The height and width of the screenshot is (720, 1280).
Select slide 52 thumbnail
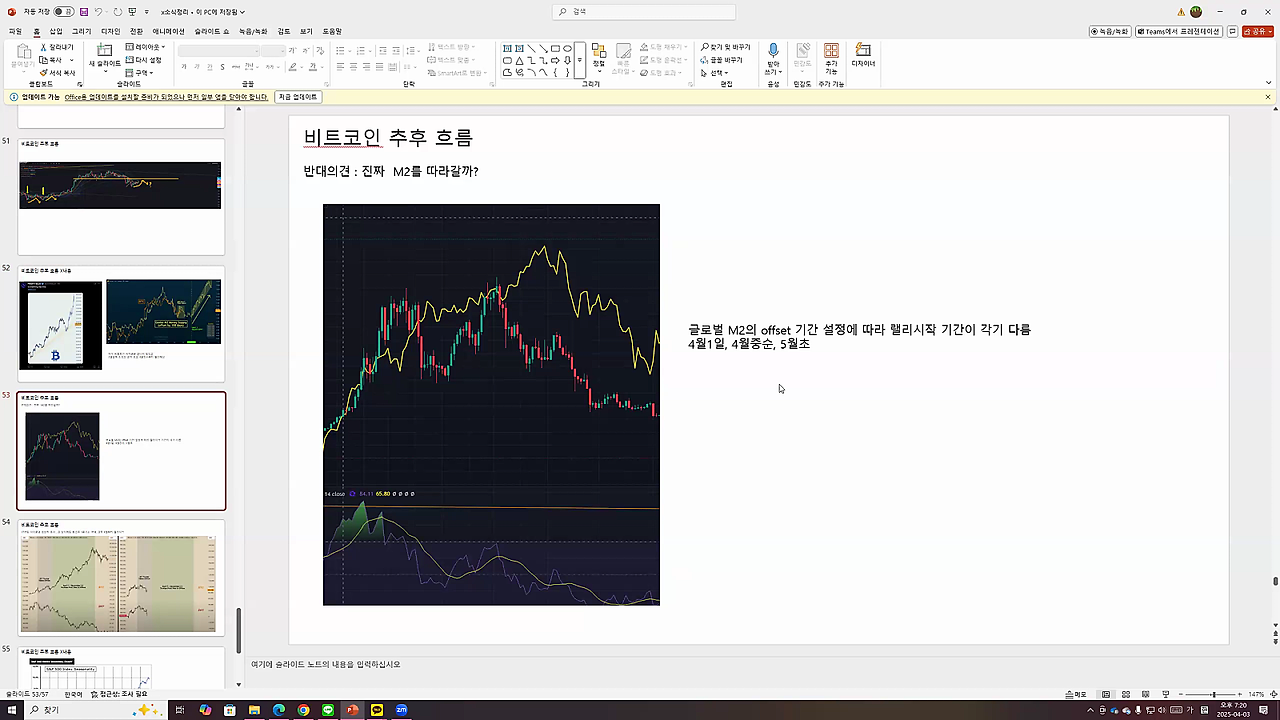[121, 323]
